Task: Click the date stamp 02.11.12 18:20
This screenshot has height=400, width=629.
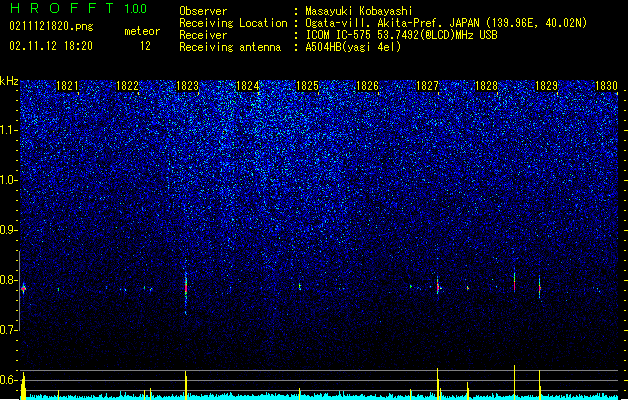Action: (51, 46)
